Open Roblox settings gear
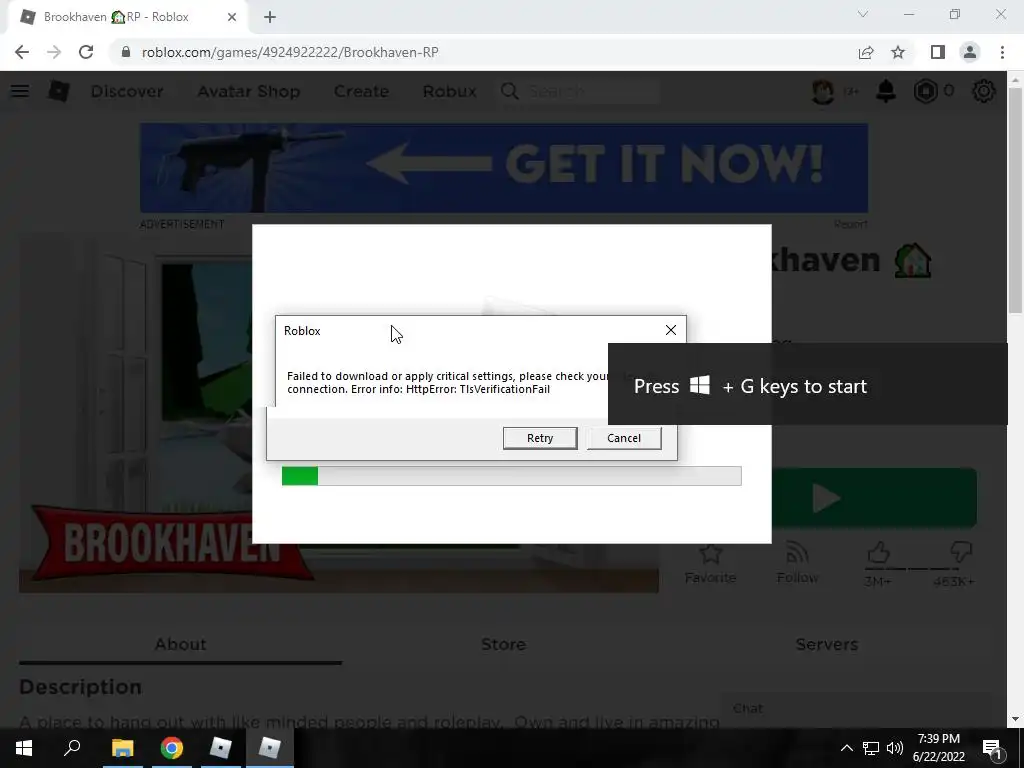Viewport: 1024px width, 768px height. (x=984, y=91)
